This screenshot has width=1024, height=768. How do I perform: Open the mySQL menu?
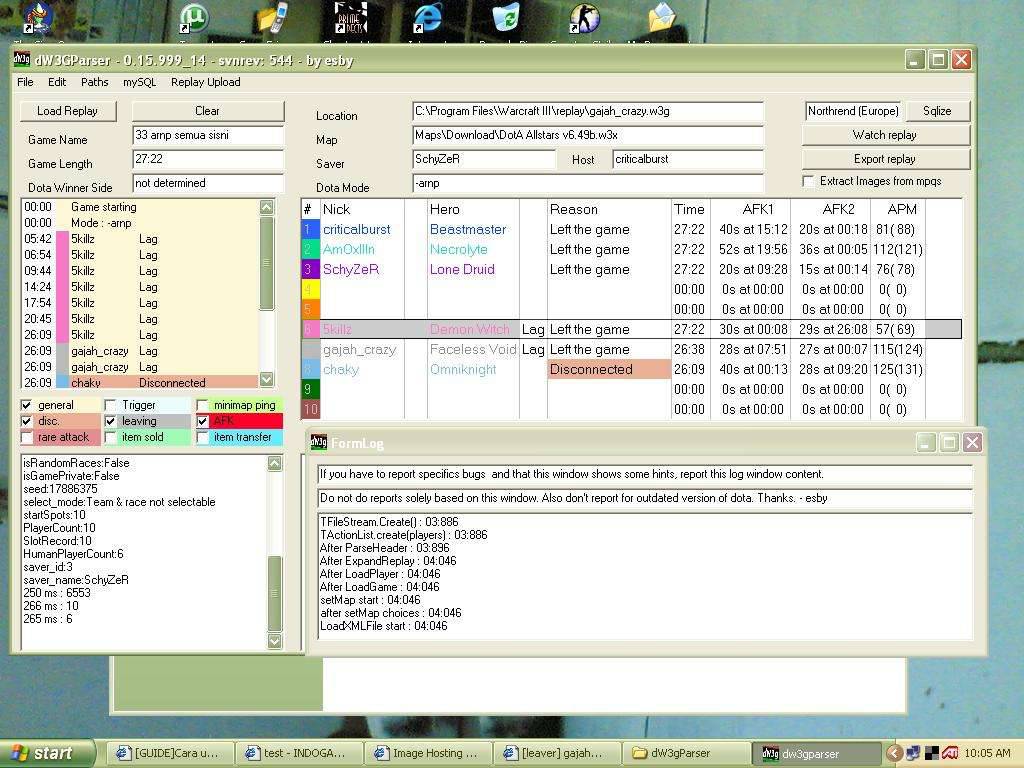coord(140,82)
